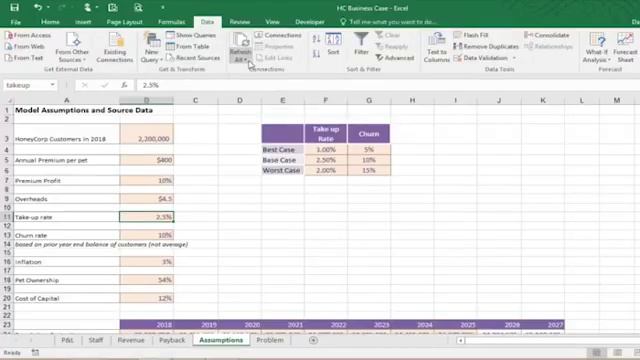Switch to the Problem sheet tab

click(270, 340)
